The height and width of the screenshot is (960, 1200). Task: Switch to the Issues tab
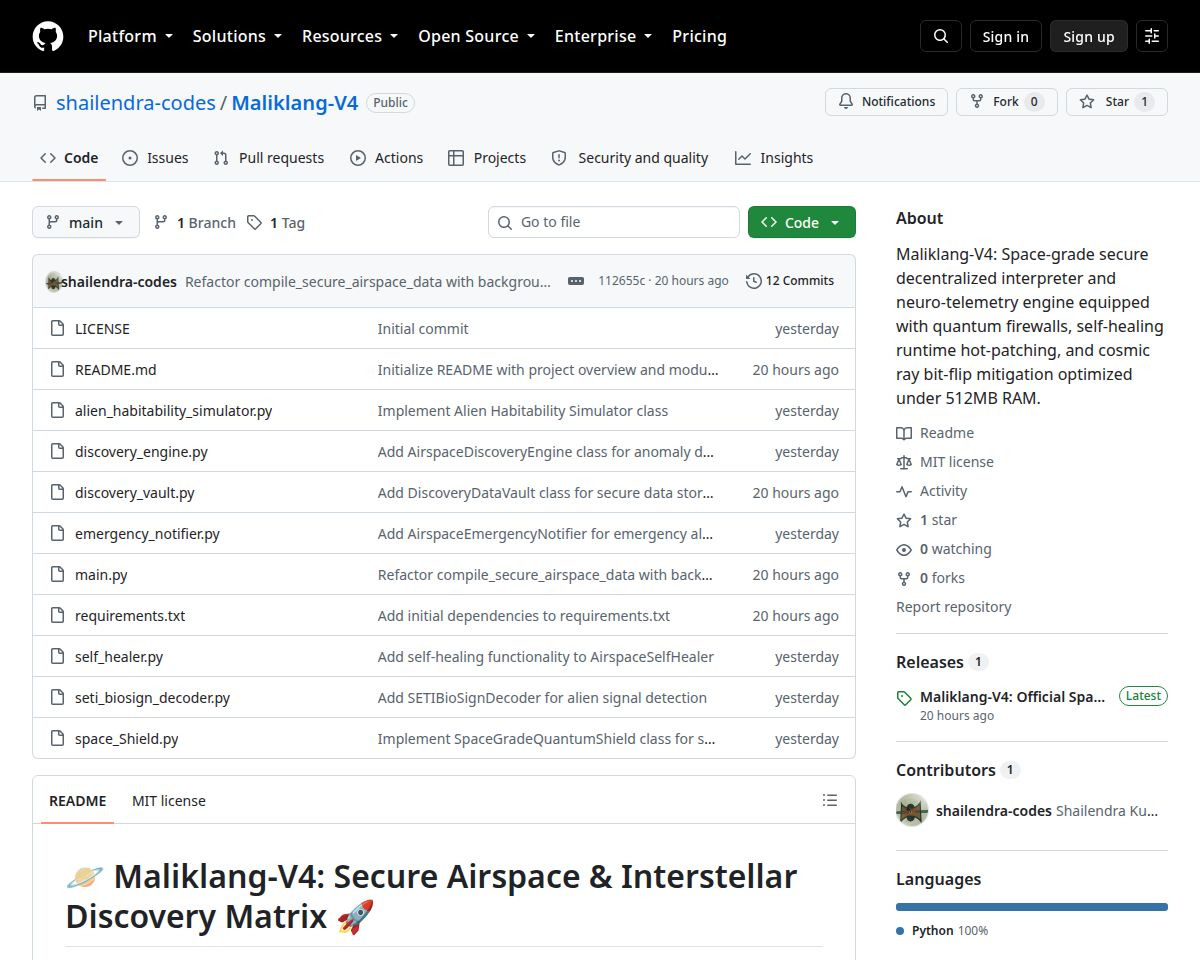point(155,158)
